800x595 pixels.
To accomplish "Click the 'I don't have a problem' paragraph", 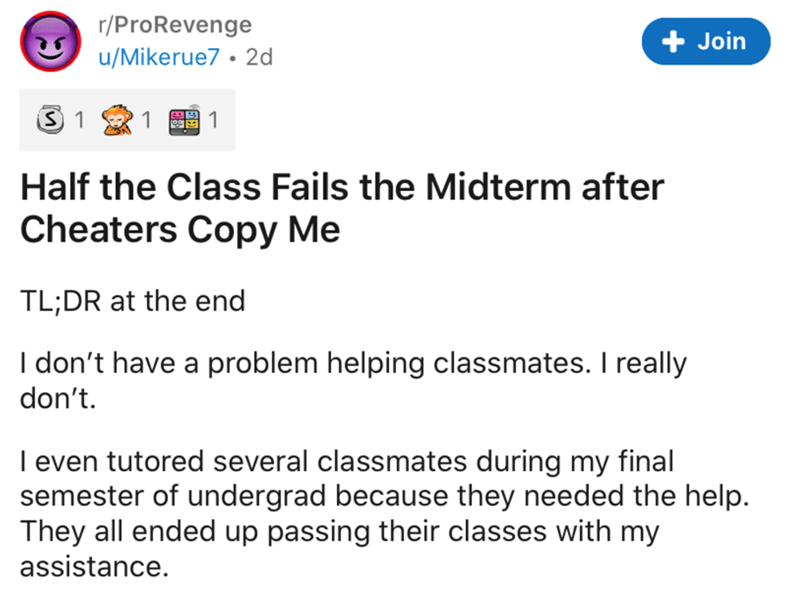I will 353,380.
